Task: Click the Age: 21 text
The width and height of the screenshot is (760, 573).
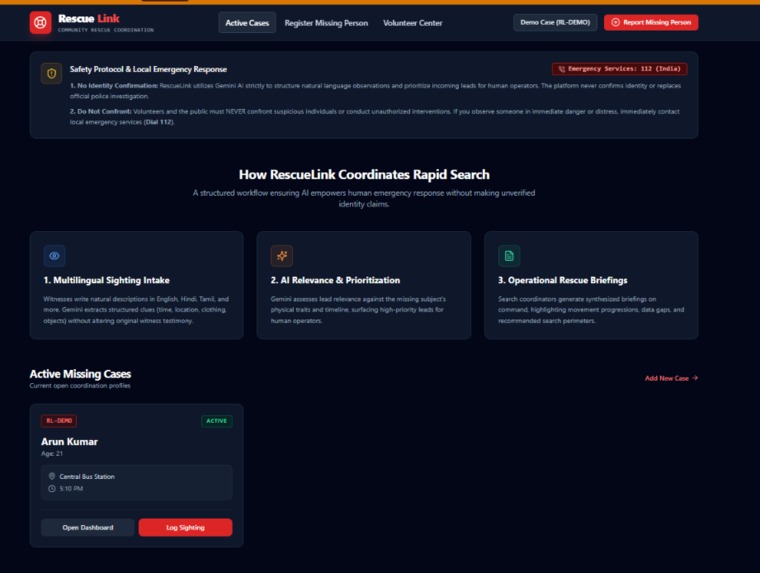Action: (52, 454)
